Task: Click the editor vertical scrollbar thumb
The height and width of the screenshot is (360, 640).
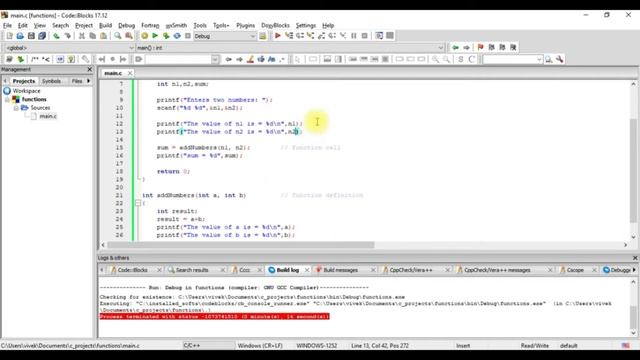Action: click(633, 171)
